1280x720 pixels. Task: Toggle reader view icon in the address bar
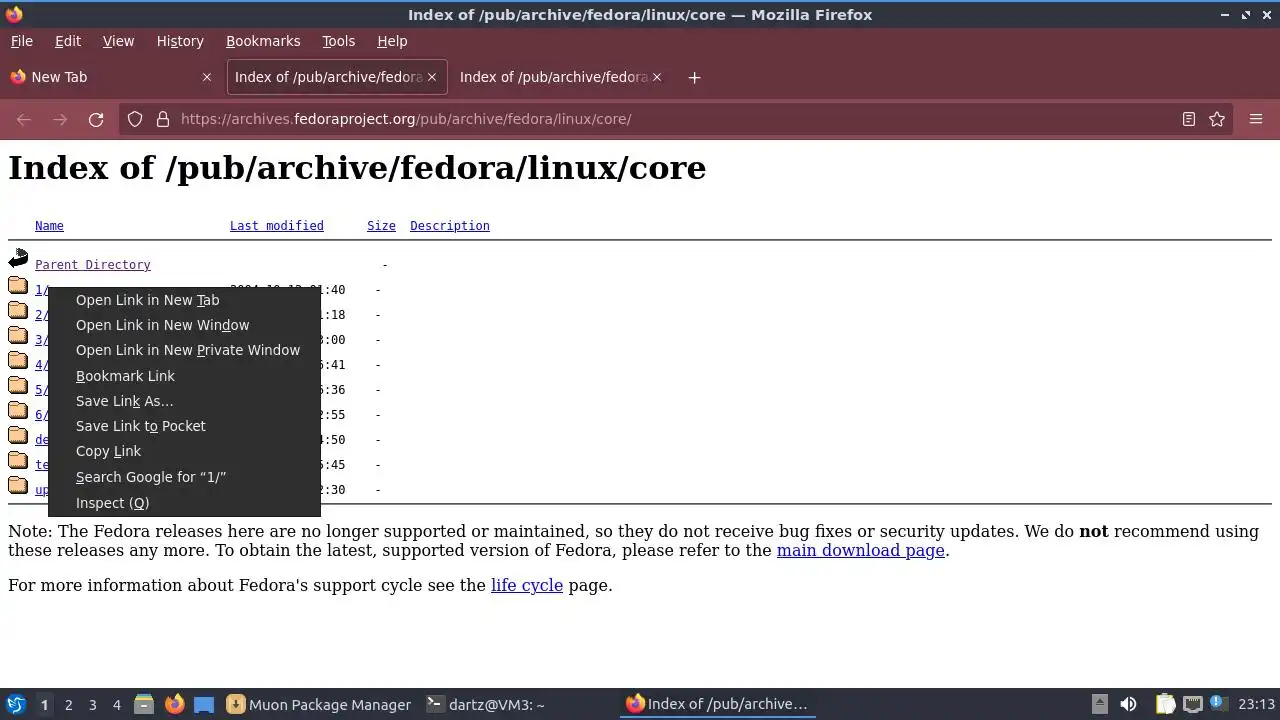pos(1189,119)
